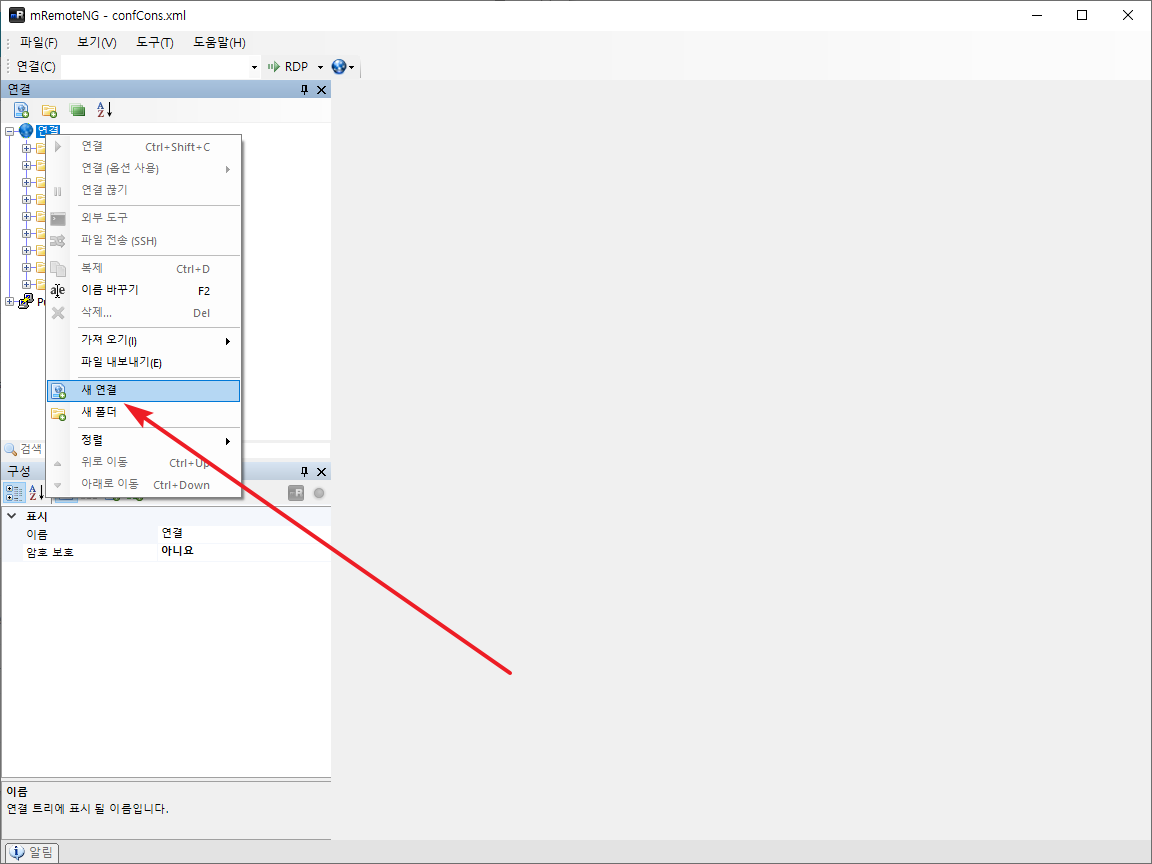This screenshot has height=864, width=1152.
Task: Select the 연결 root node label in the tree
Action: point(48,130)
